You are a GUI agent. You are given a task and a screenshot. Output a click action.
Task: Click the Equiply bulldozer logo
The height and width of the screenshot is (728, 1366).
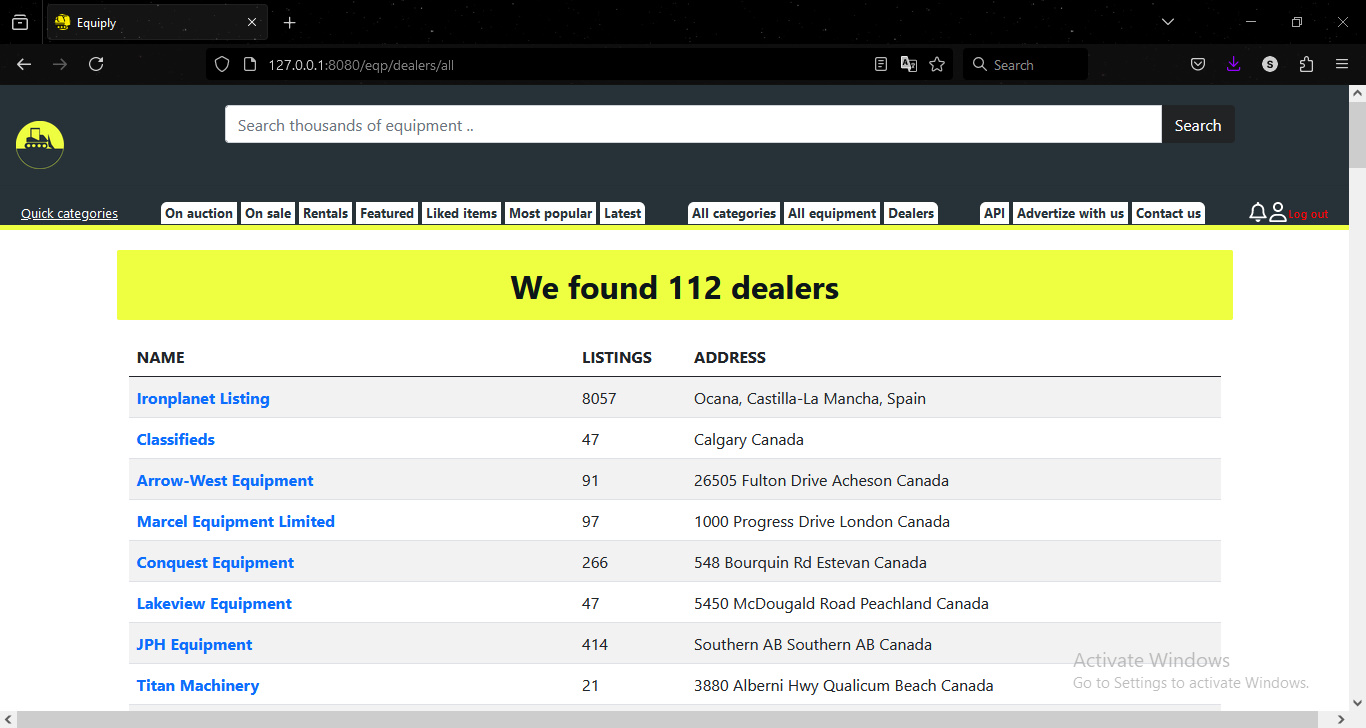(x=39, y=144)
